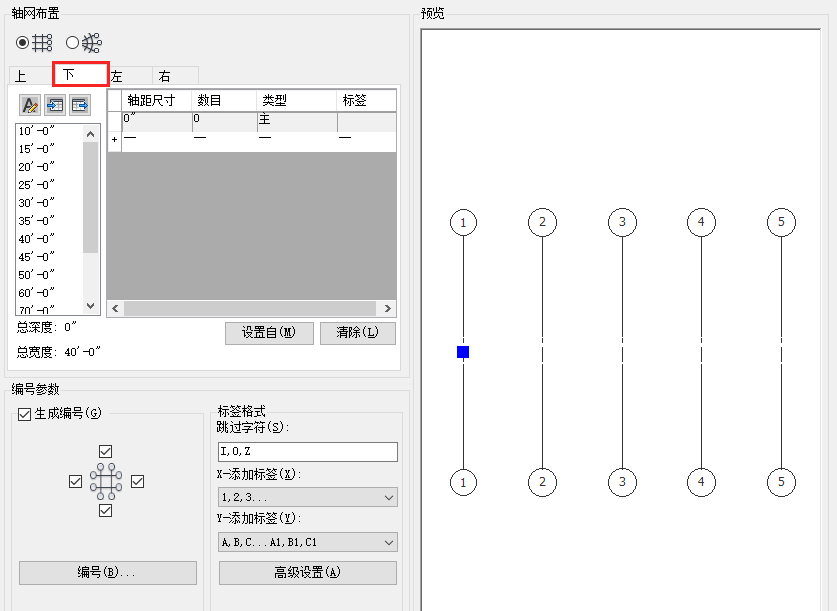
Task: Click the table horizontal scrollbar track
Action: pos(251,308)
